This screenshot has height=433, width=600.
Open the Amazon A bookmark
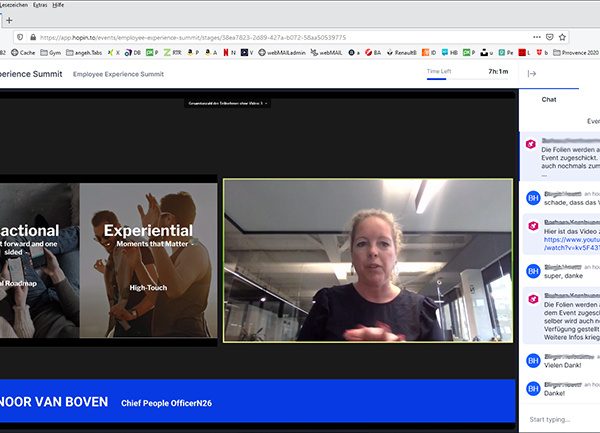tap(211, 52)
